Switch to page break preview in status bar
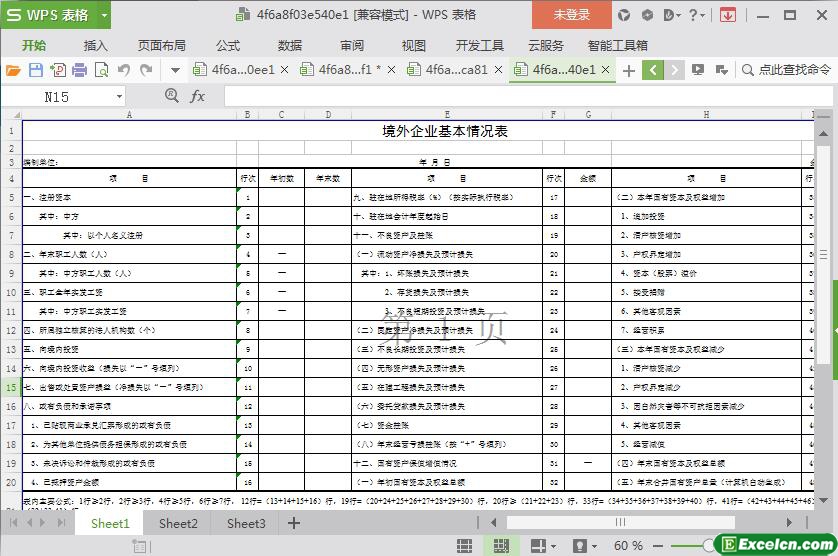Viewport: 838px width, 556px height. [501, 545]
